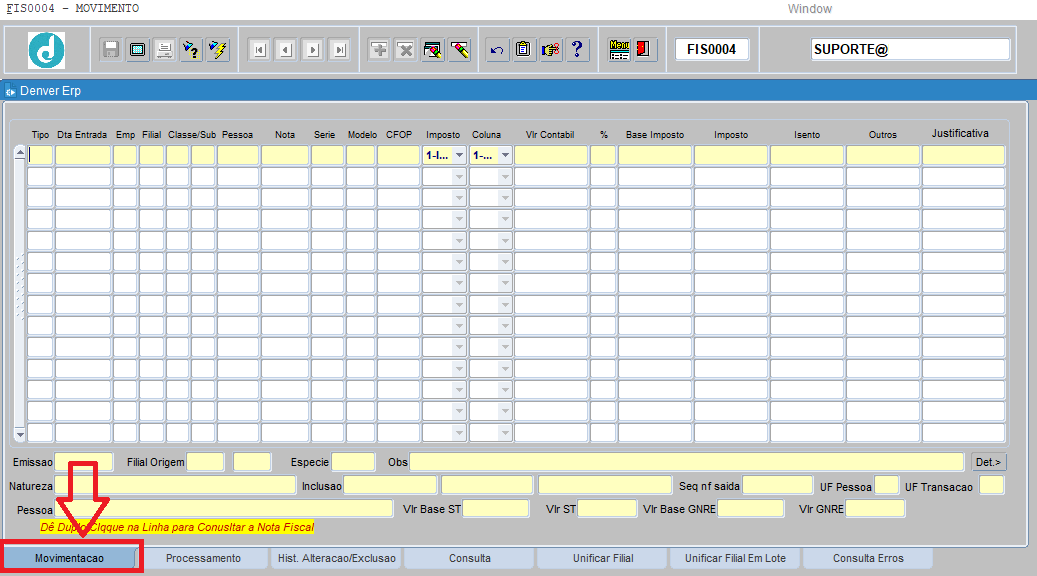Click the Vlr Base ST field
Viewport: 1037px width, 576px height.
[496, 509]
